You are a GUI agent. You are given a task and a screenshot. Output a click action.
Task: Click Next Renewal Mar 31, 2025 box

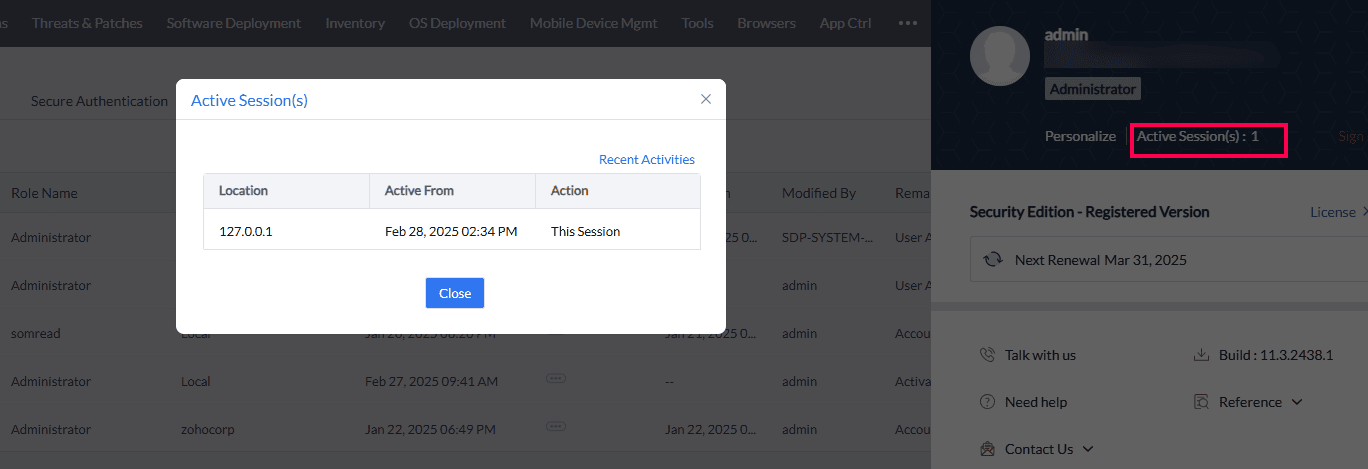point(1169,259)
